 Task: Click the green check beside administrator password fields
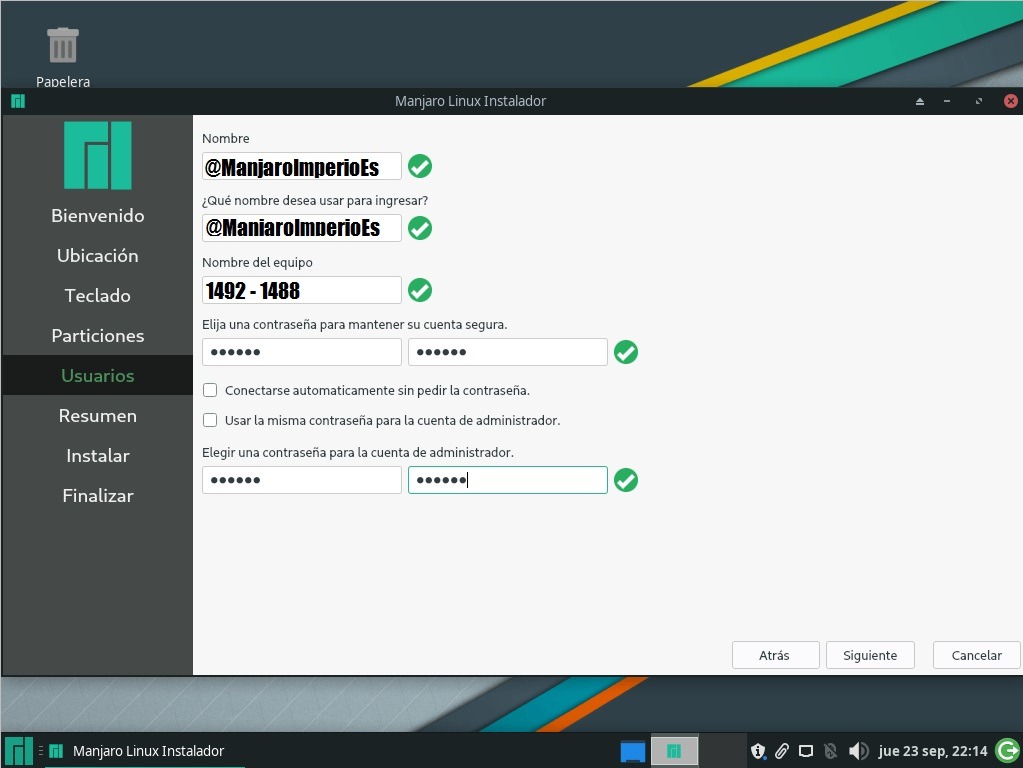626,480
